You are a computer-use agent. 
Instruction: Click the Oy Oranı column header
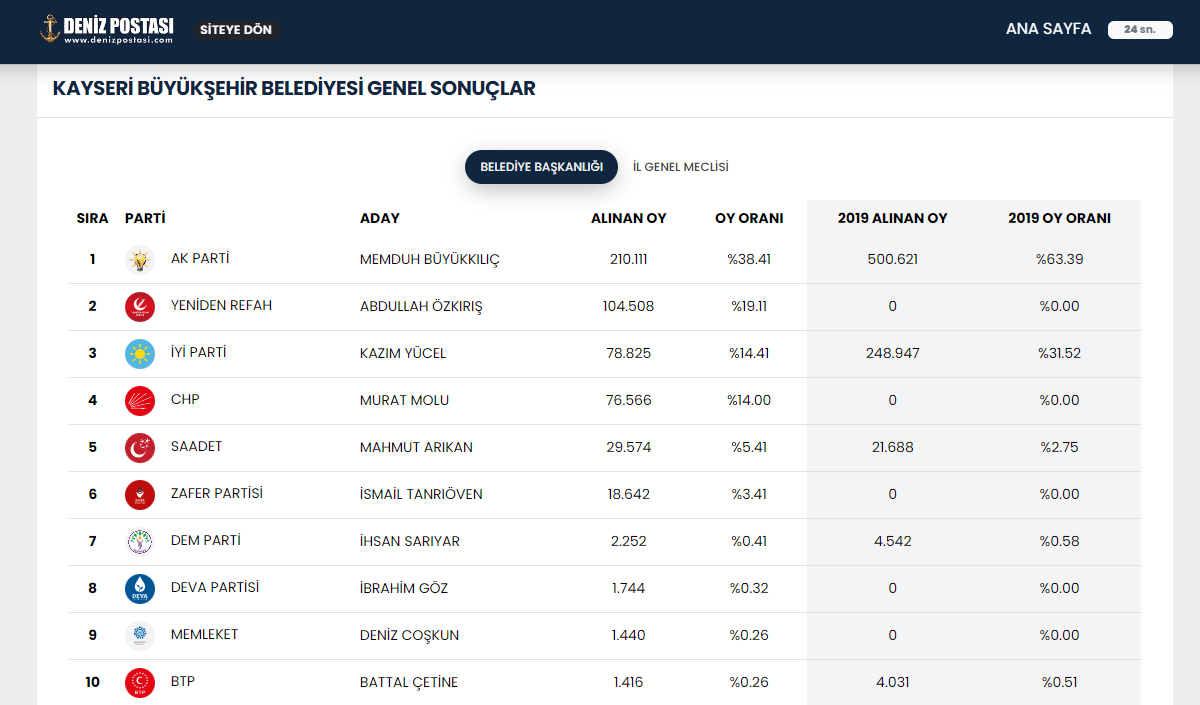tap(749, 218)
